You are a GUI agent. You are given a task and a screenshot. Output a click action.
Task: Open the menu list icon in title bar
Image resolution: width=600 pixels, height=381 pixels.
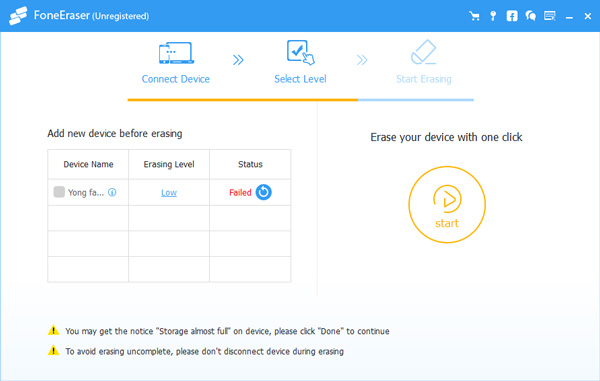click(x=549, y=16)
